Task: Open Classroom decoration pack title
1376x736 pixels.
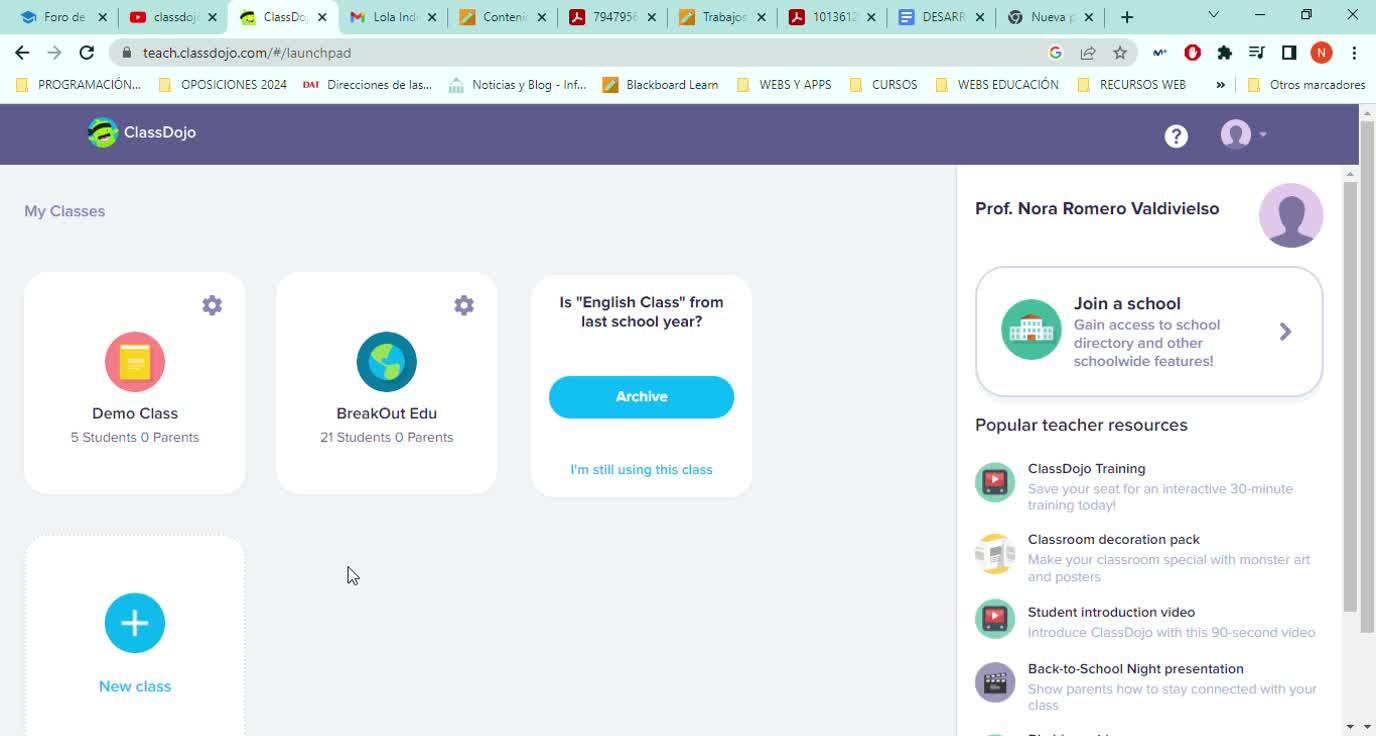Action: 1114,540
